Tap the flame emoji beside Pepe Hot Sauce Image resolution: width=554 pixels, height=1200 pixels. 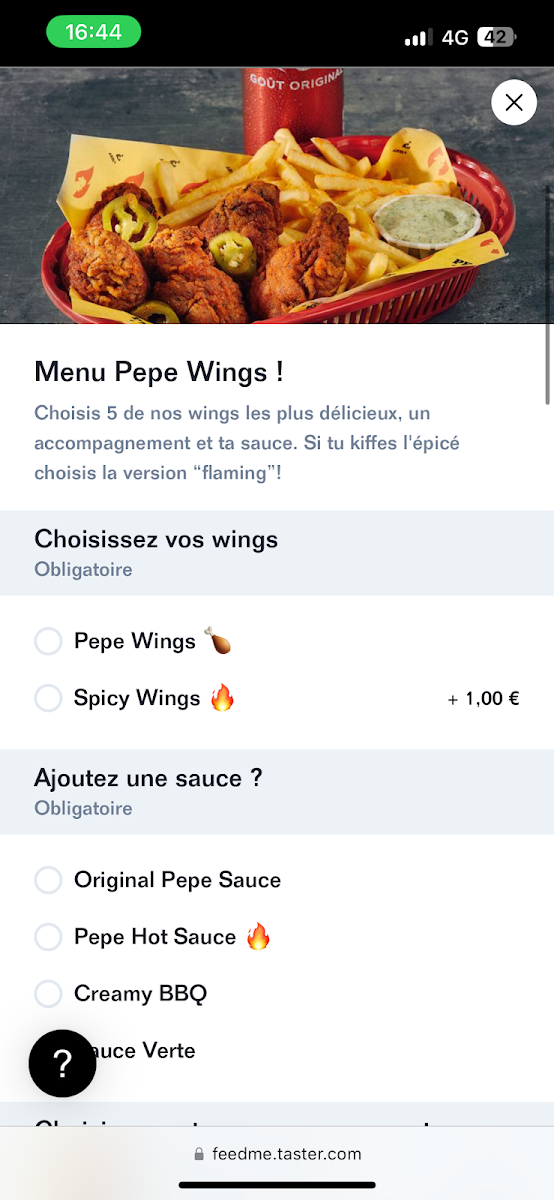(258, 936)
